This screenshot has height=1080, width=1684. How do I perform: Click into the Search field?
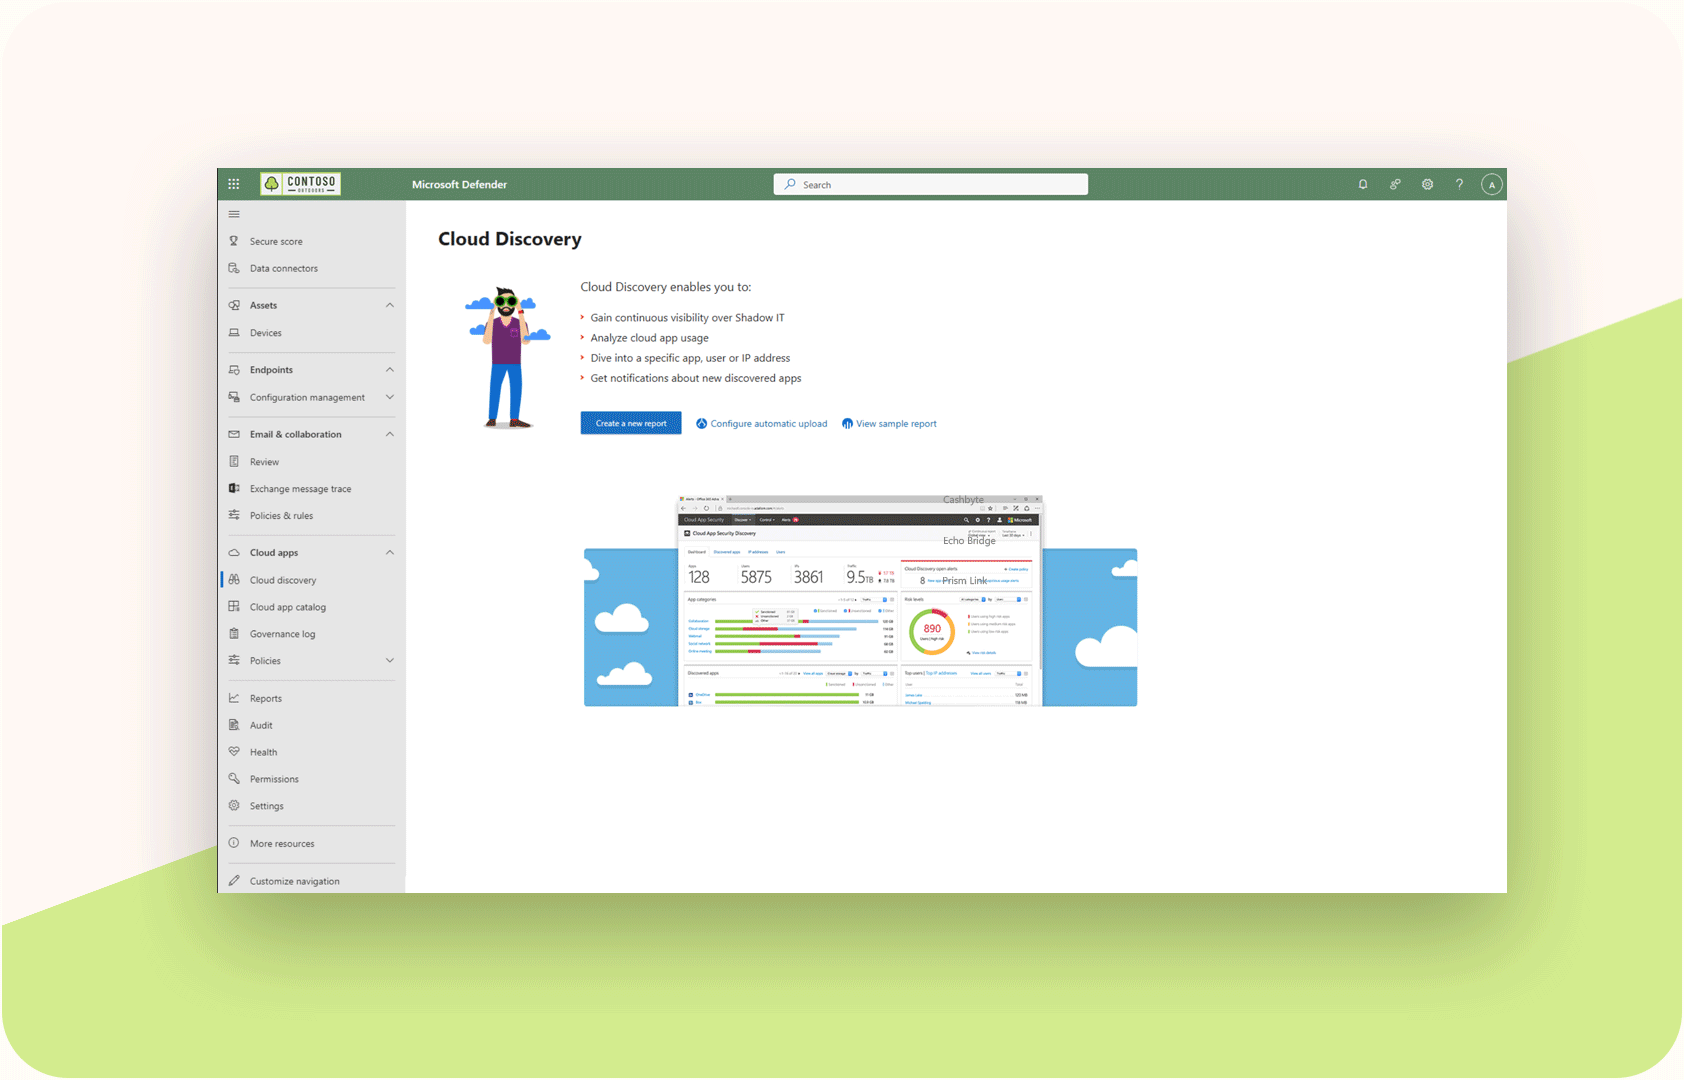930,184
